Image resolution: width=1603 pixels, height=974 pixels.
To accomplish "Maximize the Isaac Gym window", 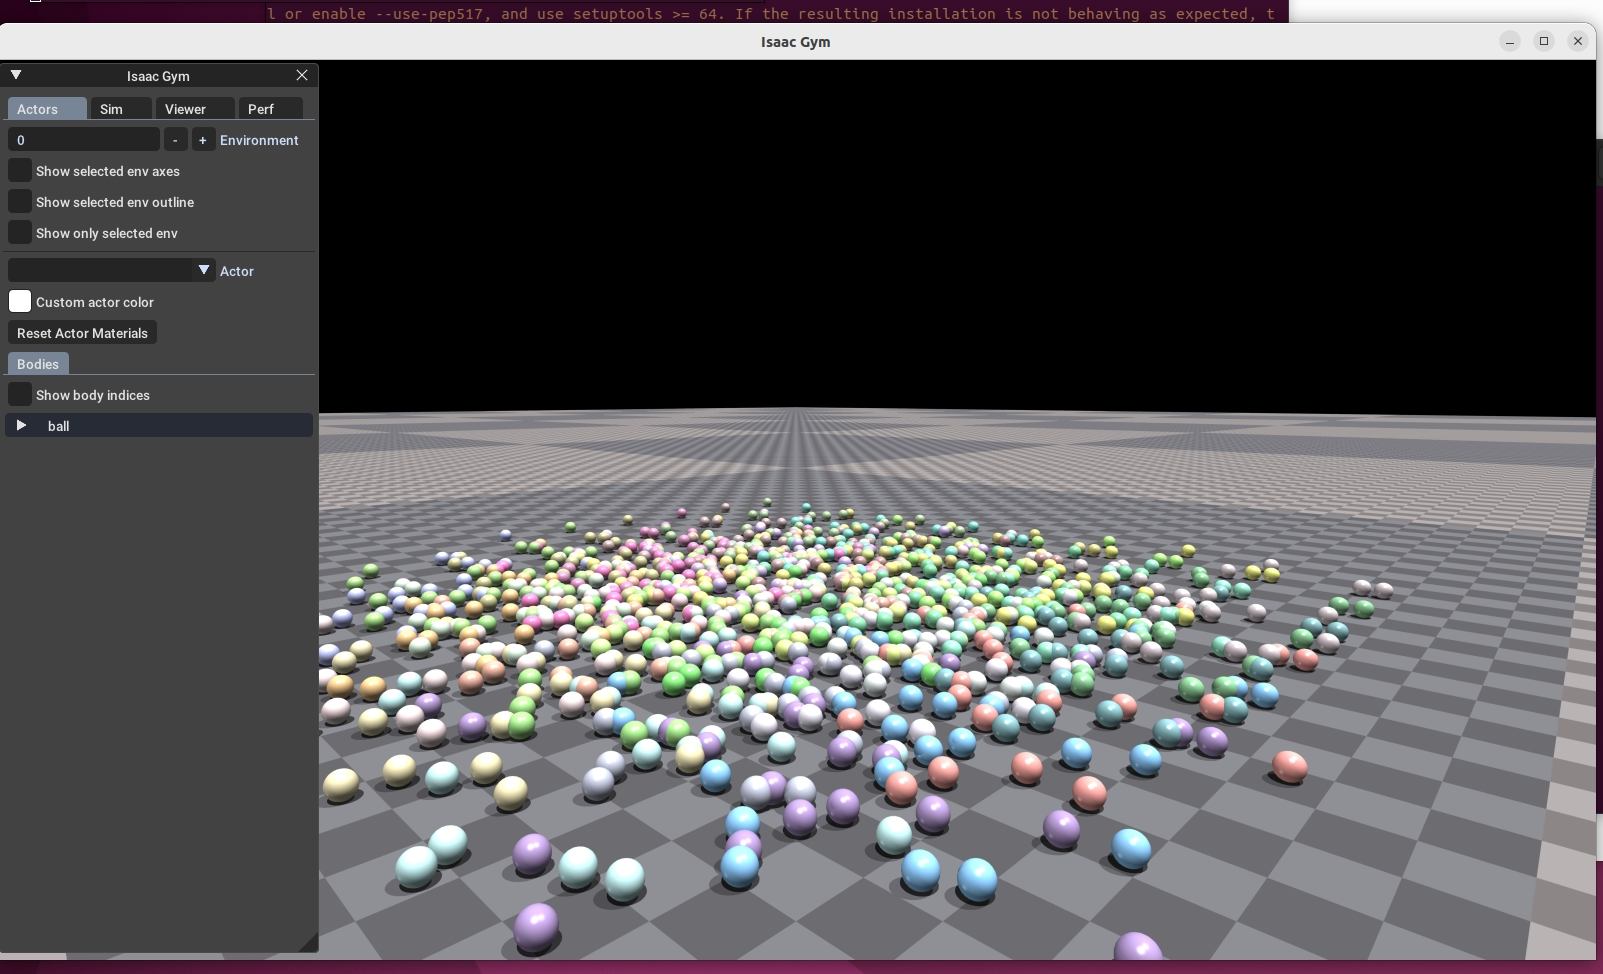I will (x=1544, y=41).
